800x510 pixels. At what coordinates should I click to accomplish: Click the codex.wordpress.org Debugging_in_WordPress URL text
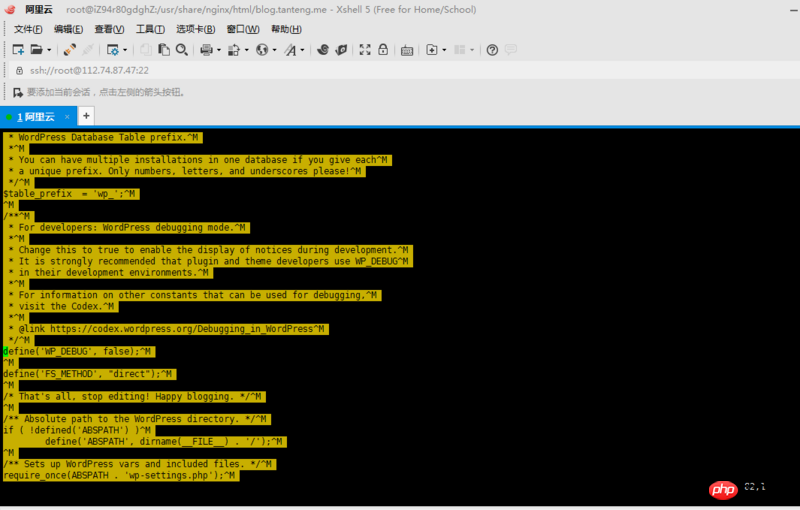[181, 329]
